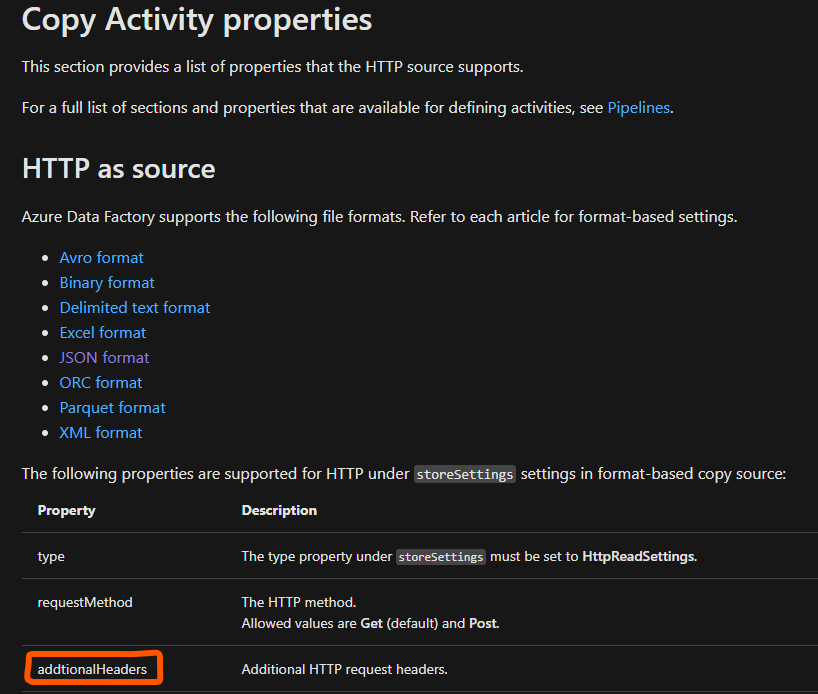Open the Parquet format article

112,407
